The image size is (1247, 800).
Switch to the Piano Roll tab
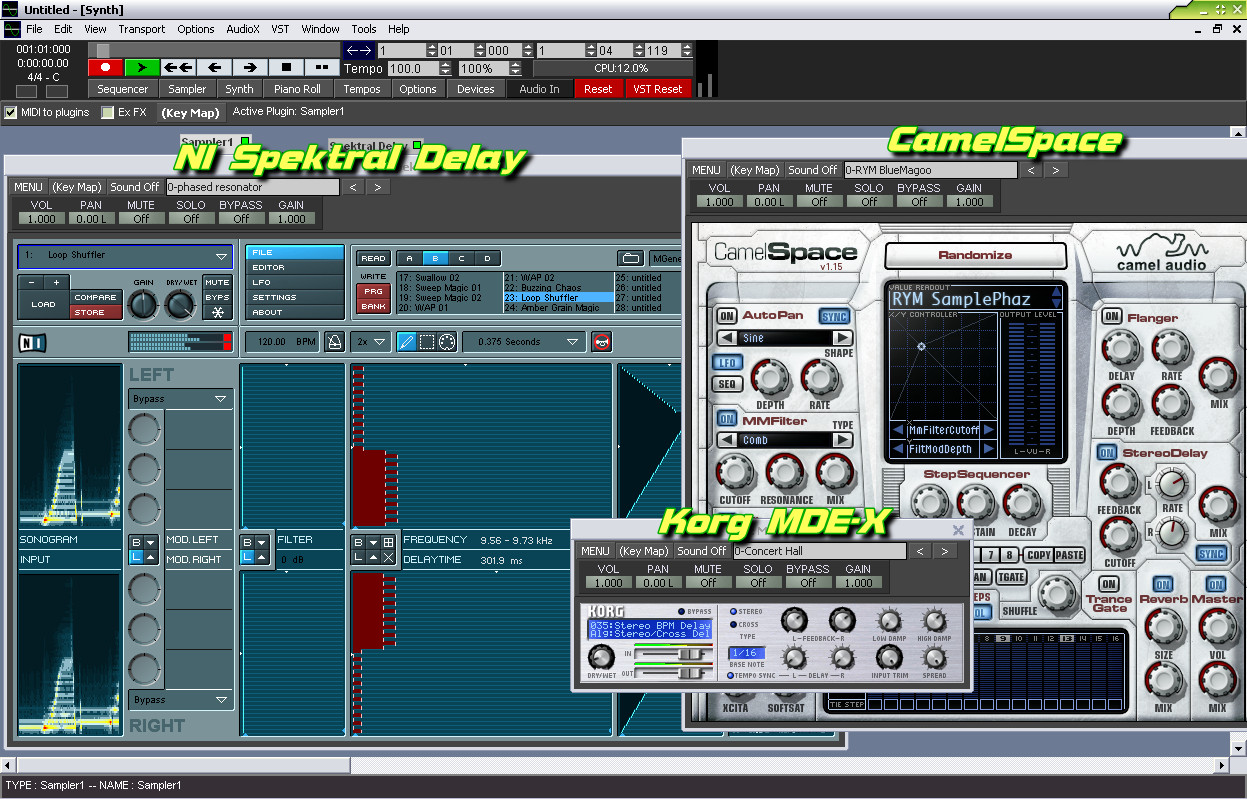point(298,89)
